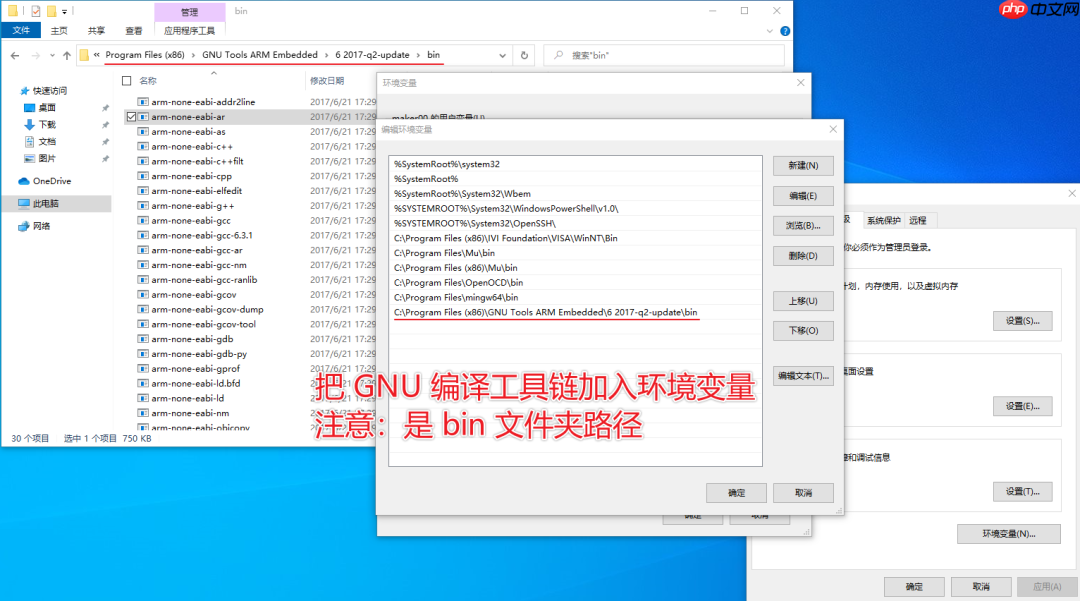Click the refresh icon beside the address bar

(525, 55)
